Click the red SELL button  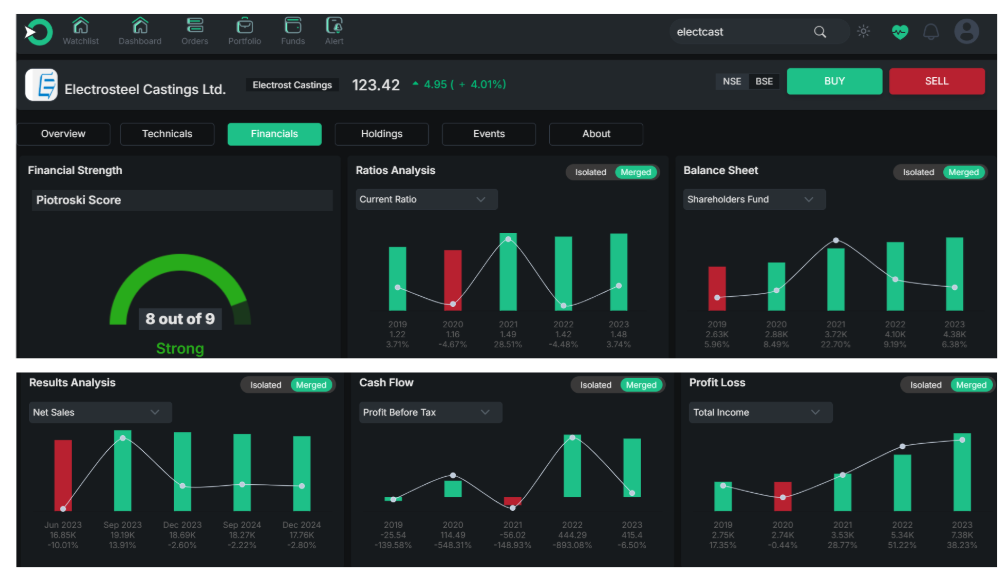pyautogui.click(x=936, y=81)
